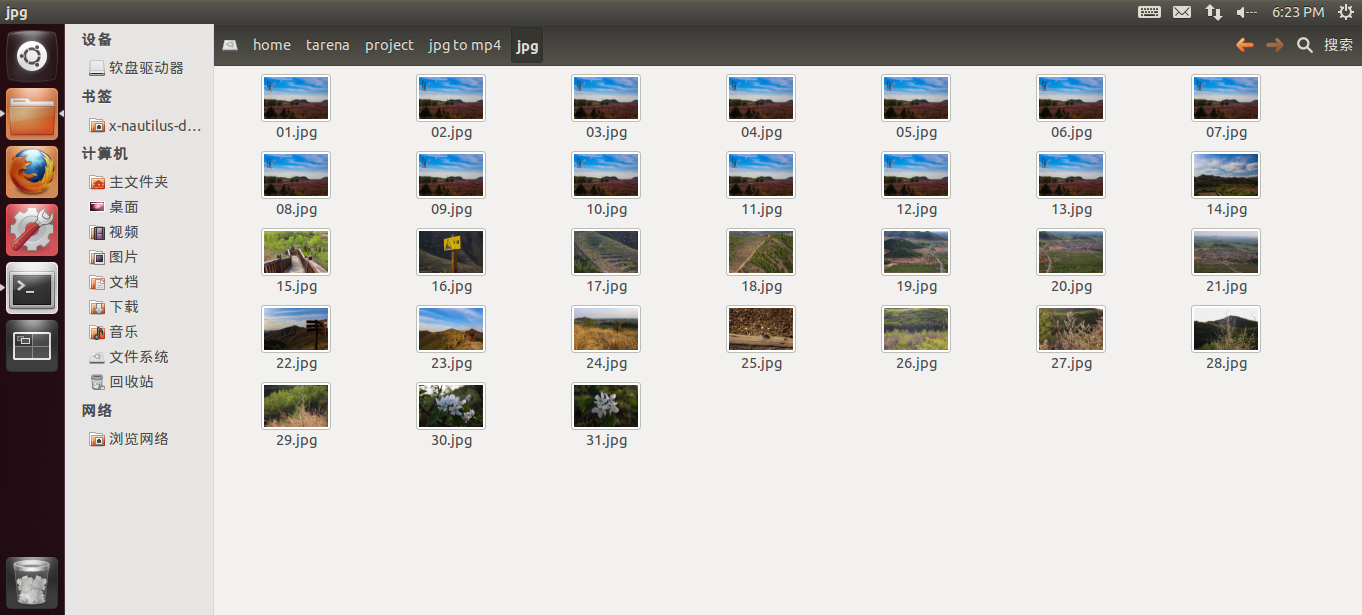Open 文件系统 file system in sidebar
1362x615 pixels.
[129, 357]
